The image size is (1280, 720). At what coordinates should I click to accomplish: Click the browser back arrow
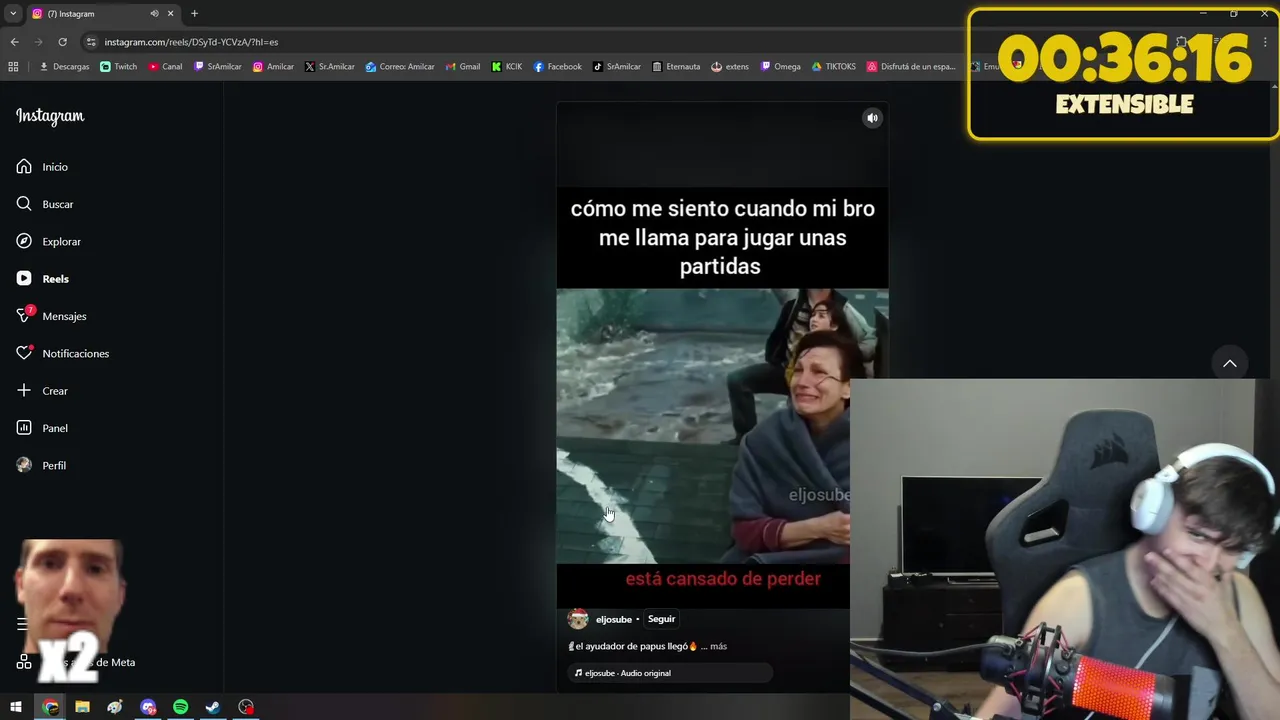point(14,42)
